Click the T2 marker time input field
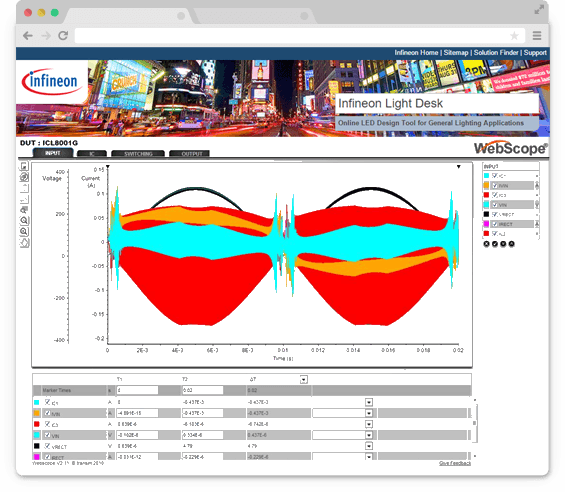Screen dimensions: 565x492 point(203,390)
